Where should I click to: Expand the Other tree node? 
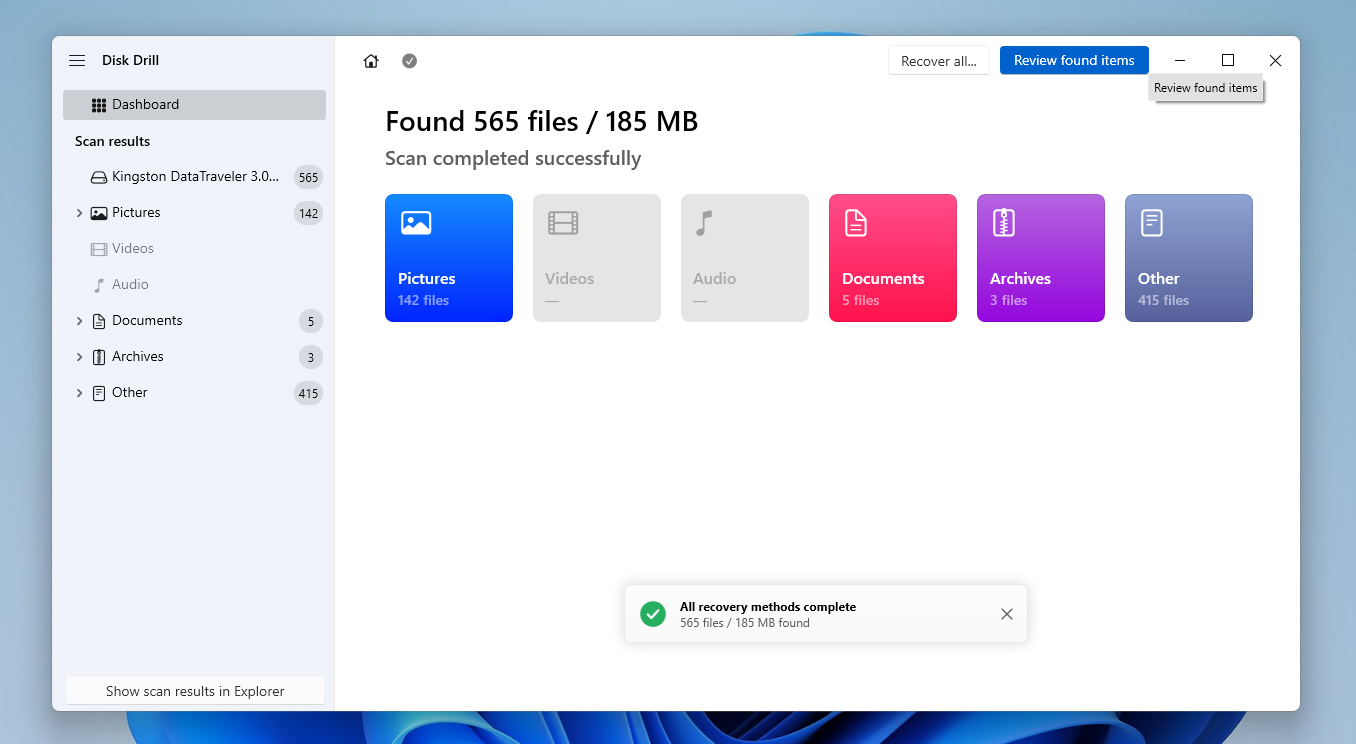pyautogui.click(x=79, y=393)
